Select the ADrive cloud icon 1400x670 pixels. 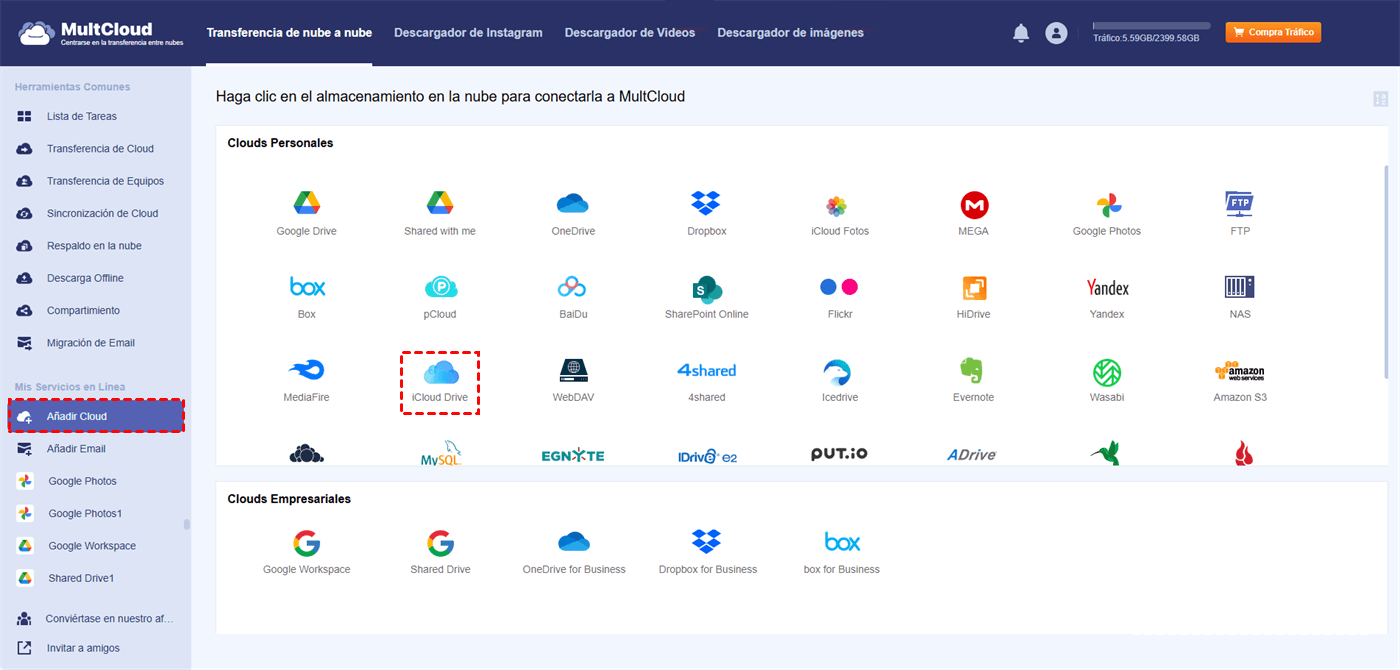tap(972, 455)
